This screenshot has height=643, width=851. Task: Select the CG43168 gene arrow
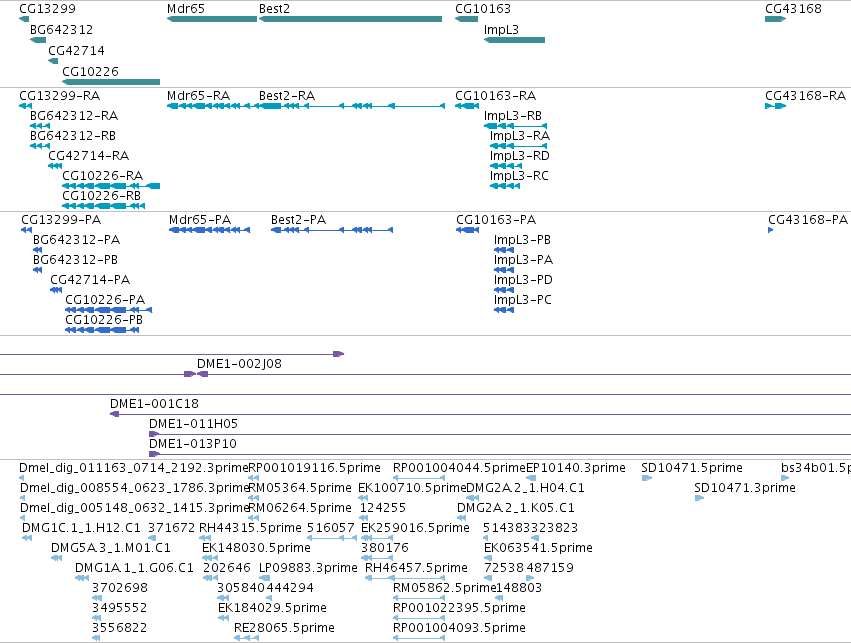click(x=776, y=19)
